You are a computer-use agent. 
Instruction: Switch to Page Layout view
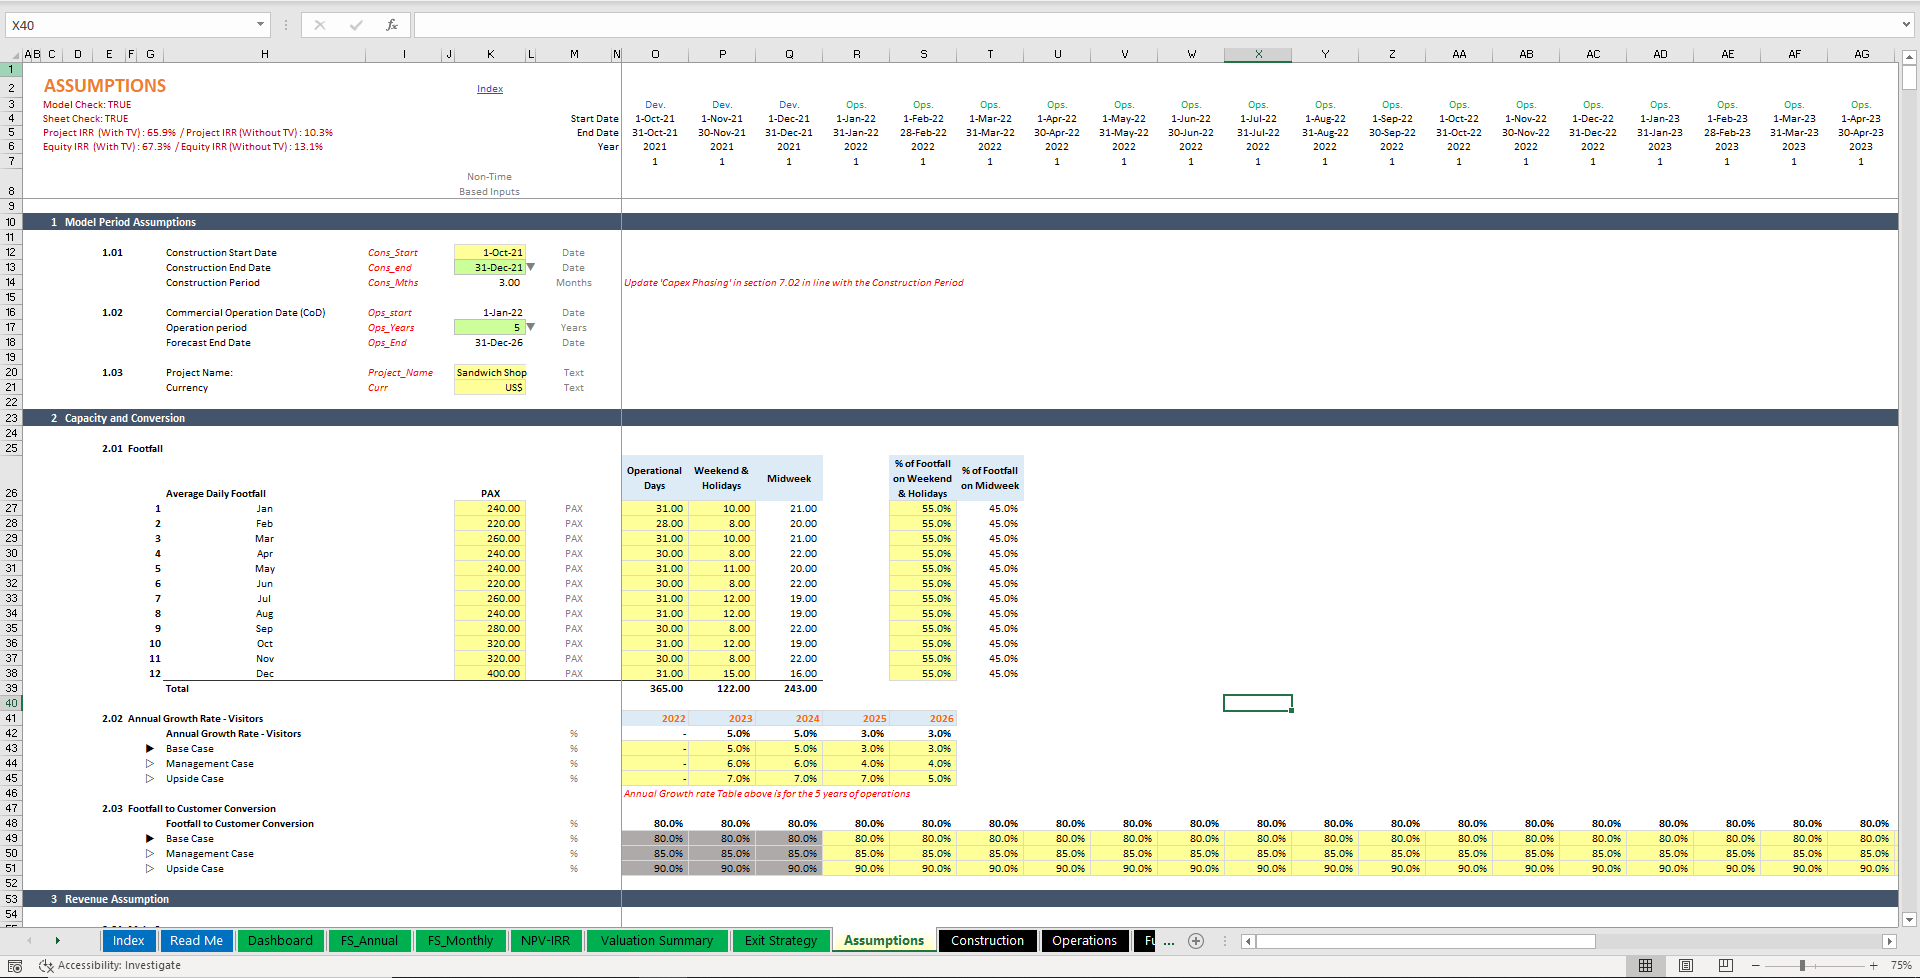tap(1685, 965)
